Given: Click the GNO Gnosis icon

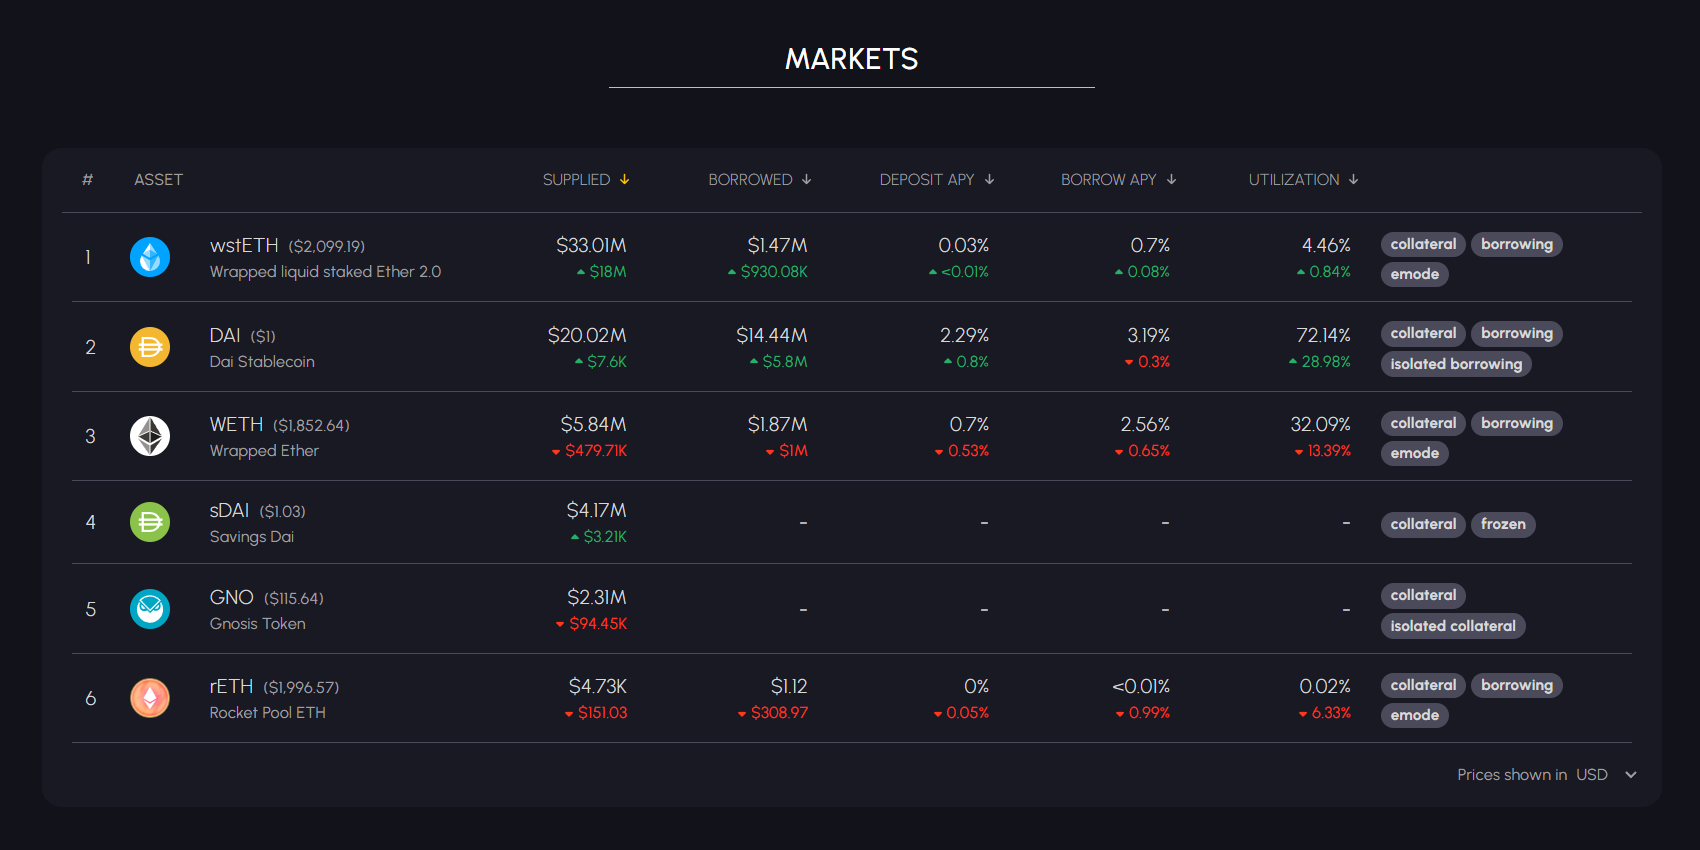Looking at the screenshot, I should [x=150, y=609].
